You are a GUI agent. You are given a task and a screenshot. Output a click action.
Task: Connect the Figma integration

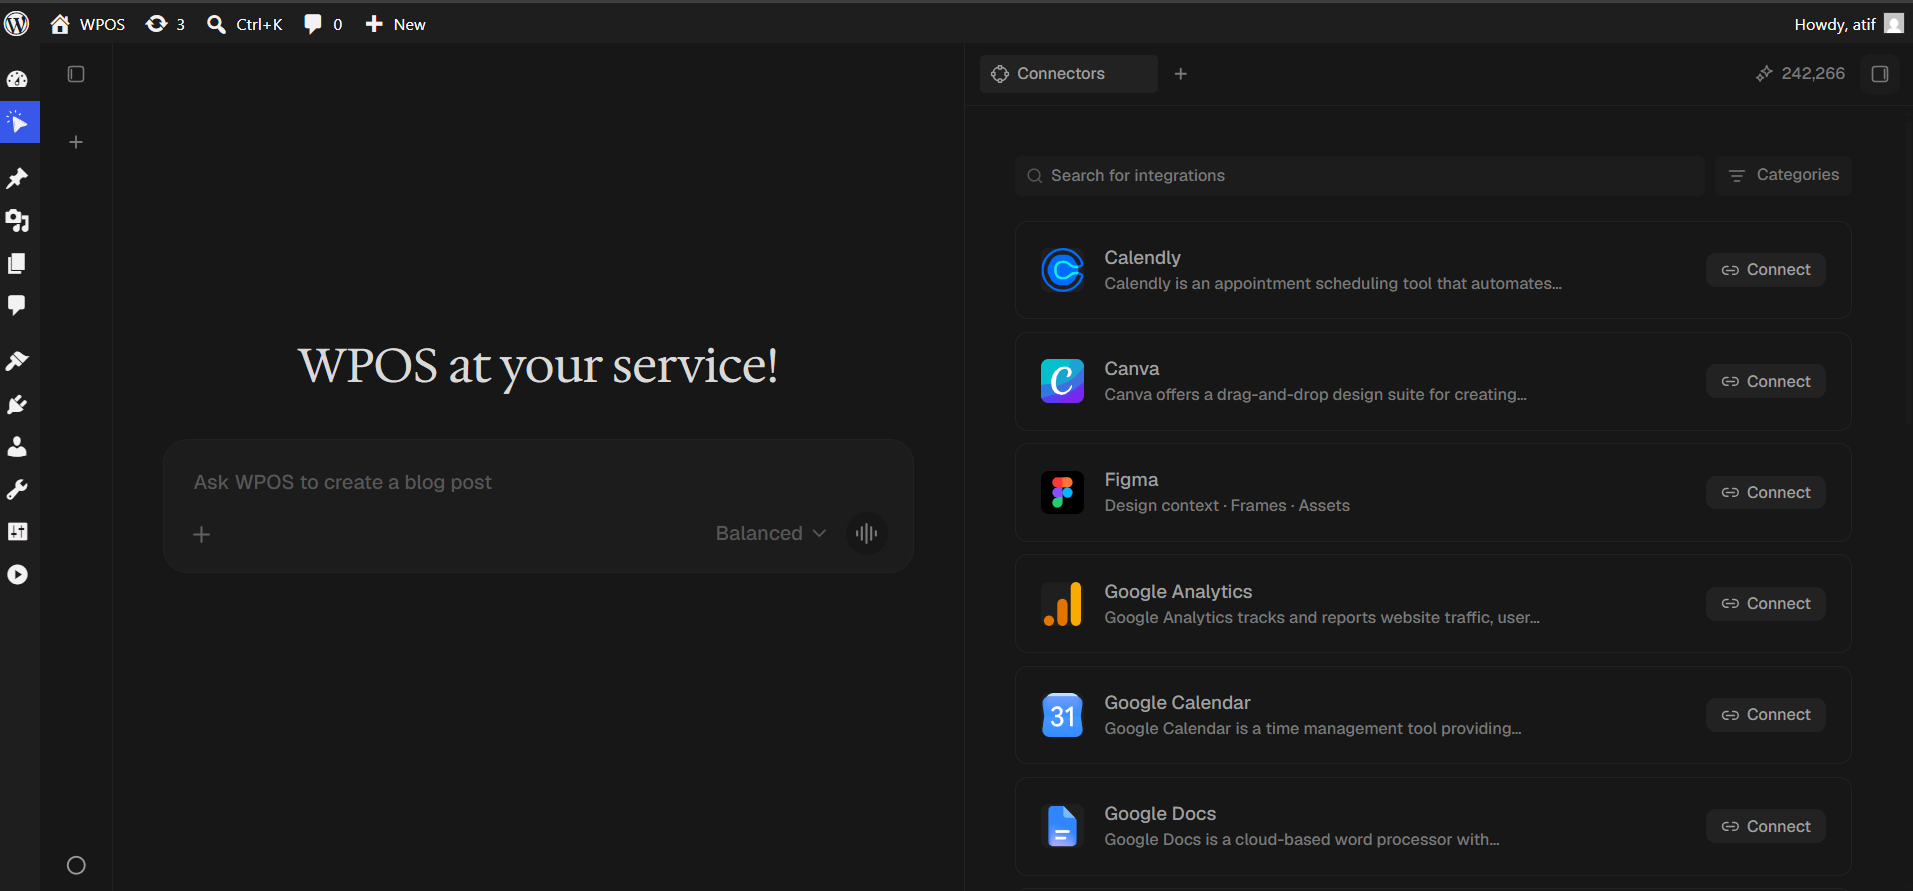point(1766,492)
